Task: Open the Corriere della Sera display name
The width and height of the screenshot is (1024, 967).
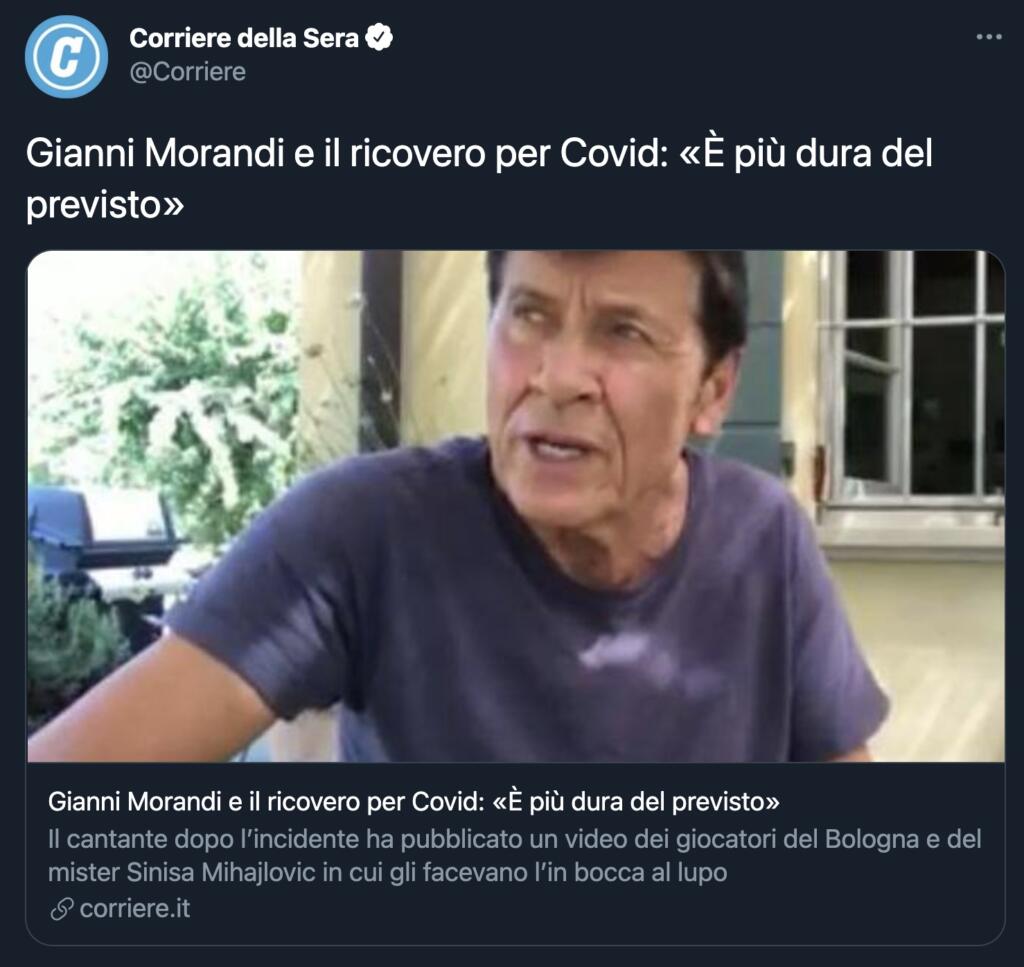Action: coord(244,38)
